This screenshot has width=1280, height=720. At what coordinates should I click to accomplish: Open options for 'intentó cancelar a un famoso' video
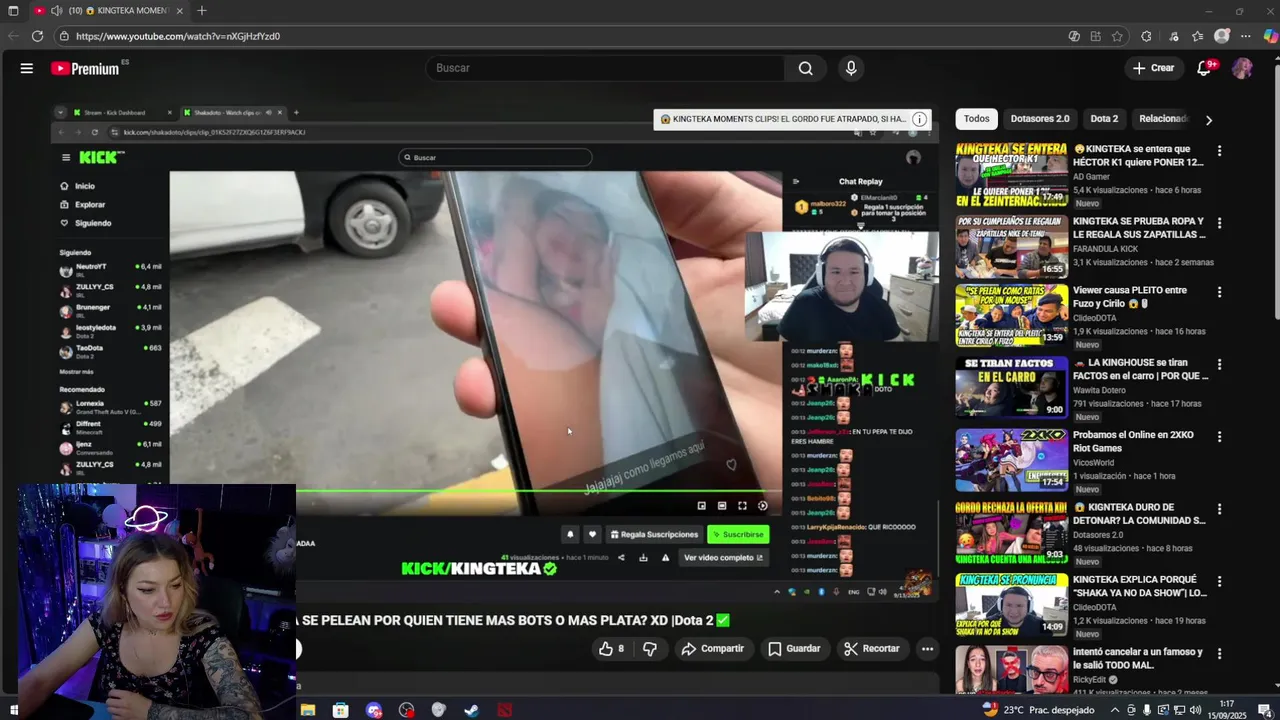(x=1219, y=653)
